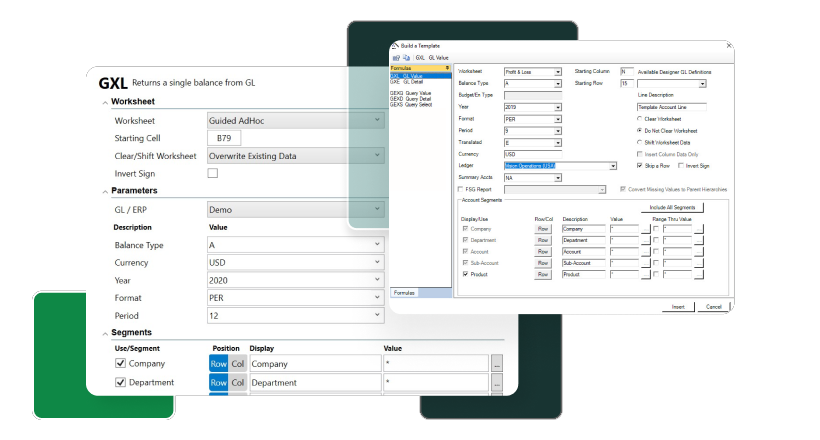The width and height of the screenshot is (820, 440).
Task: Enable the FSG Report checkbox
Action: click(460, 189)
